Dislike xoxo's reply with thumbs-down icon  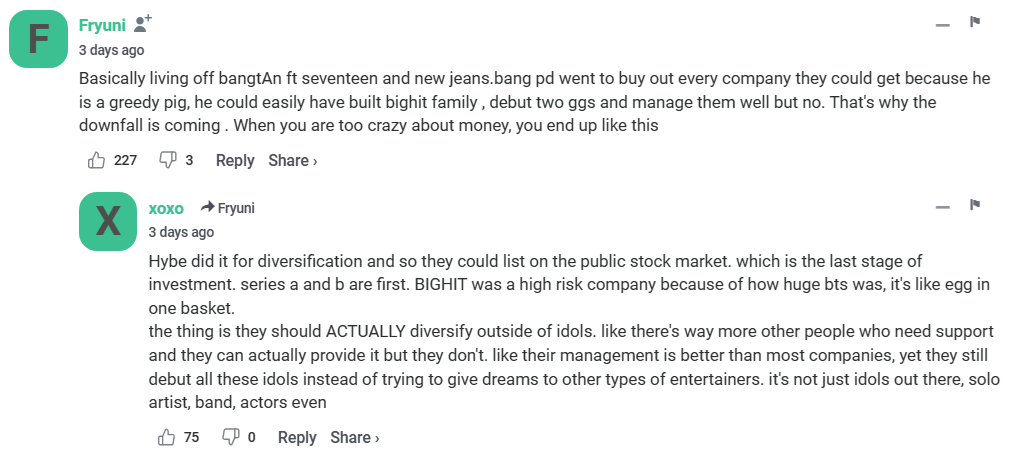(x=230, y=437)
